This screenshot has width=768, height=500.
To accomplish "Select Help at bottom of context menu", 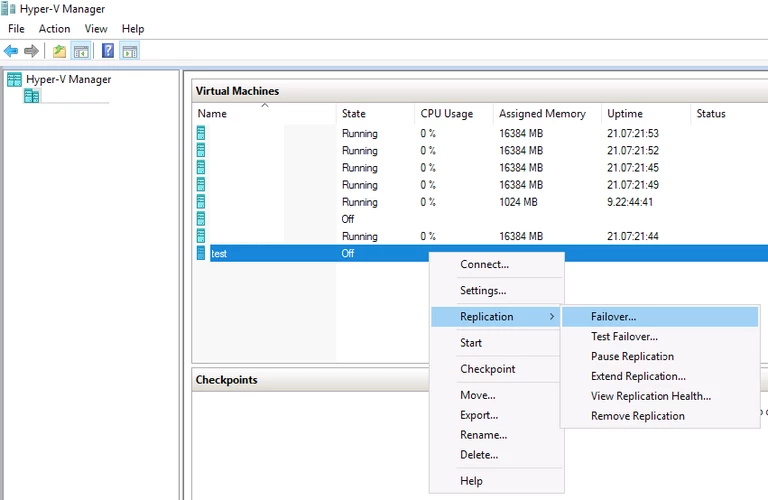I will pos(497,481).
